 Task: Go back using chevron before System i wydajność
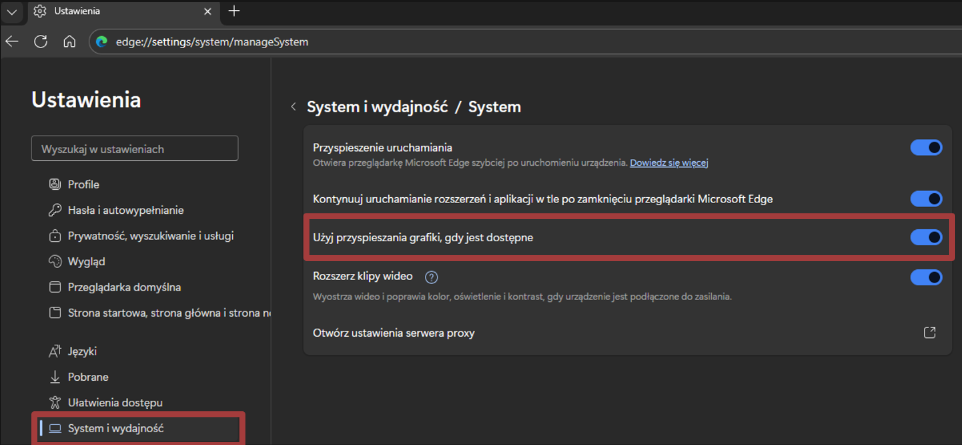click(293, 107)
